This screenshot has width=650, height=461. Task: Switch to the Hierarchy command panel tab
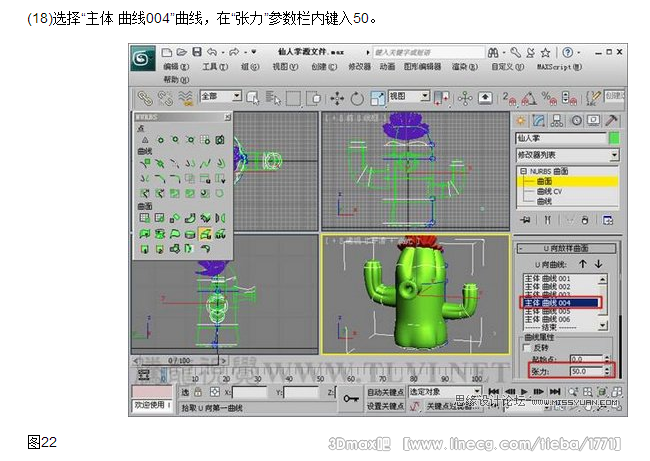point(557,121)
